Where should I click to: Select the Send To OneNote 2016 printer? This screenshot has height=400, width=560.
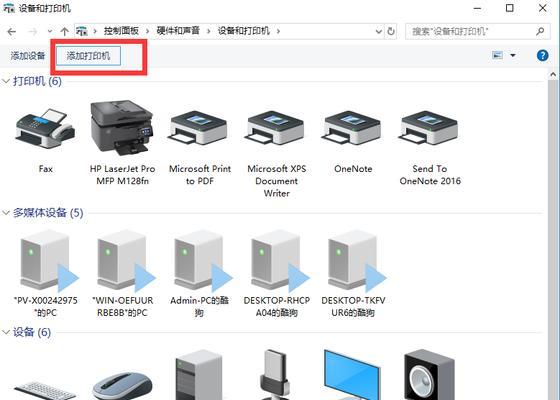430,128
